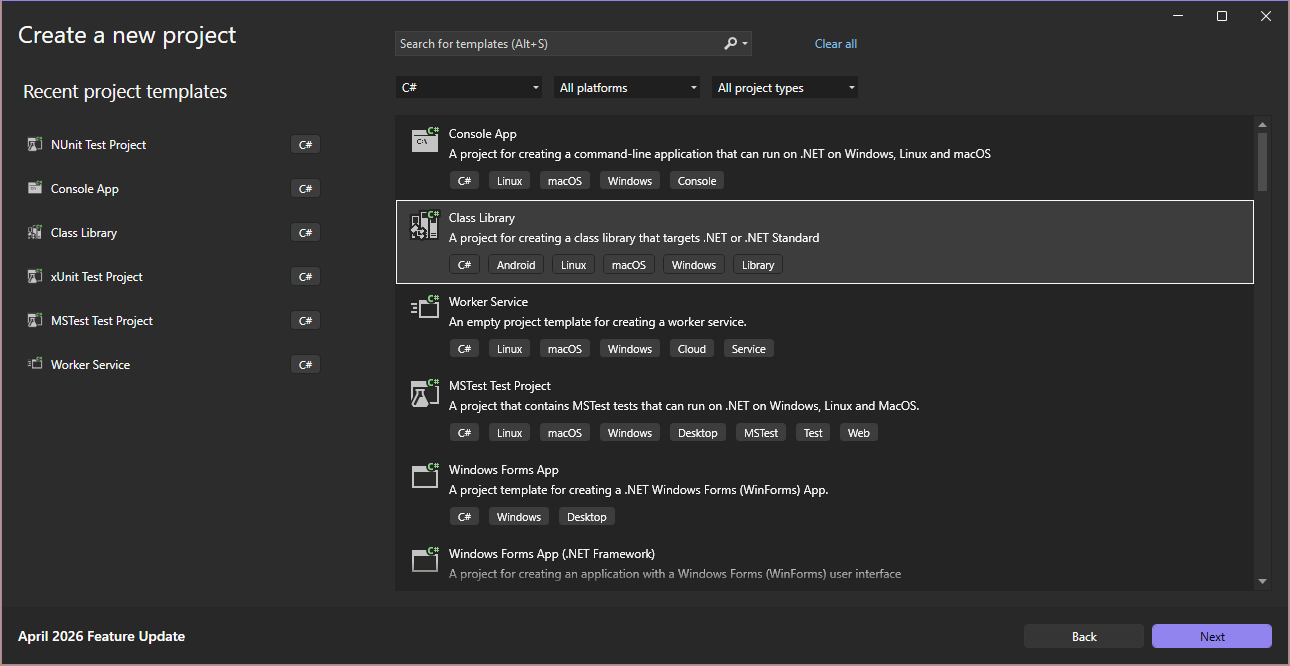
Task: Click the template list scroll-down arrow
Action: (1262, 581)
